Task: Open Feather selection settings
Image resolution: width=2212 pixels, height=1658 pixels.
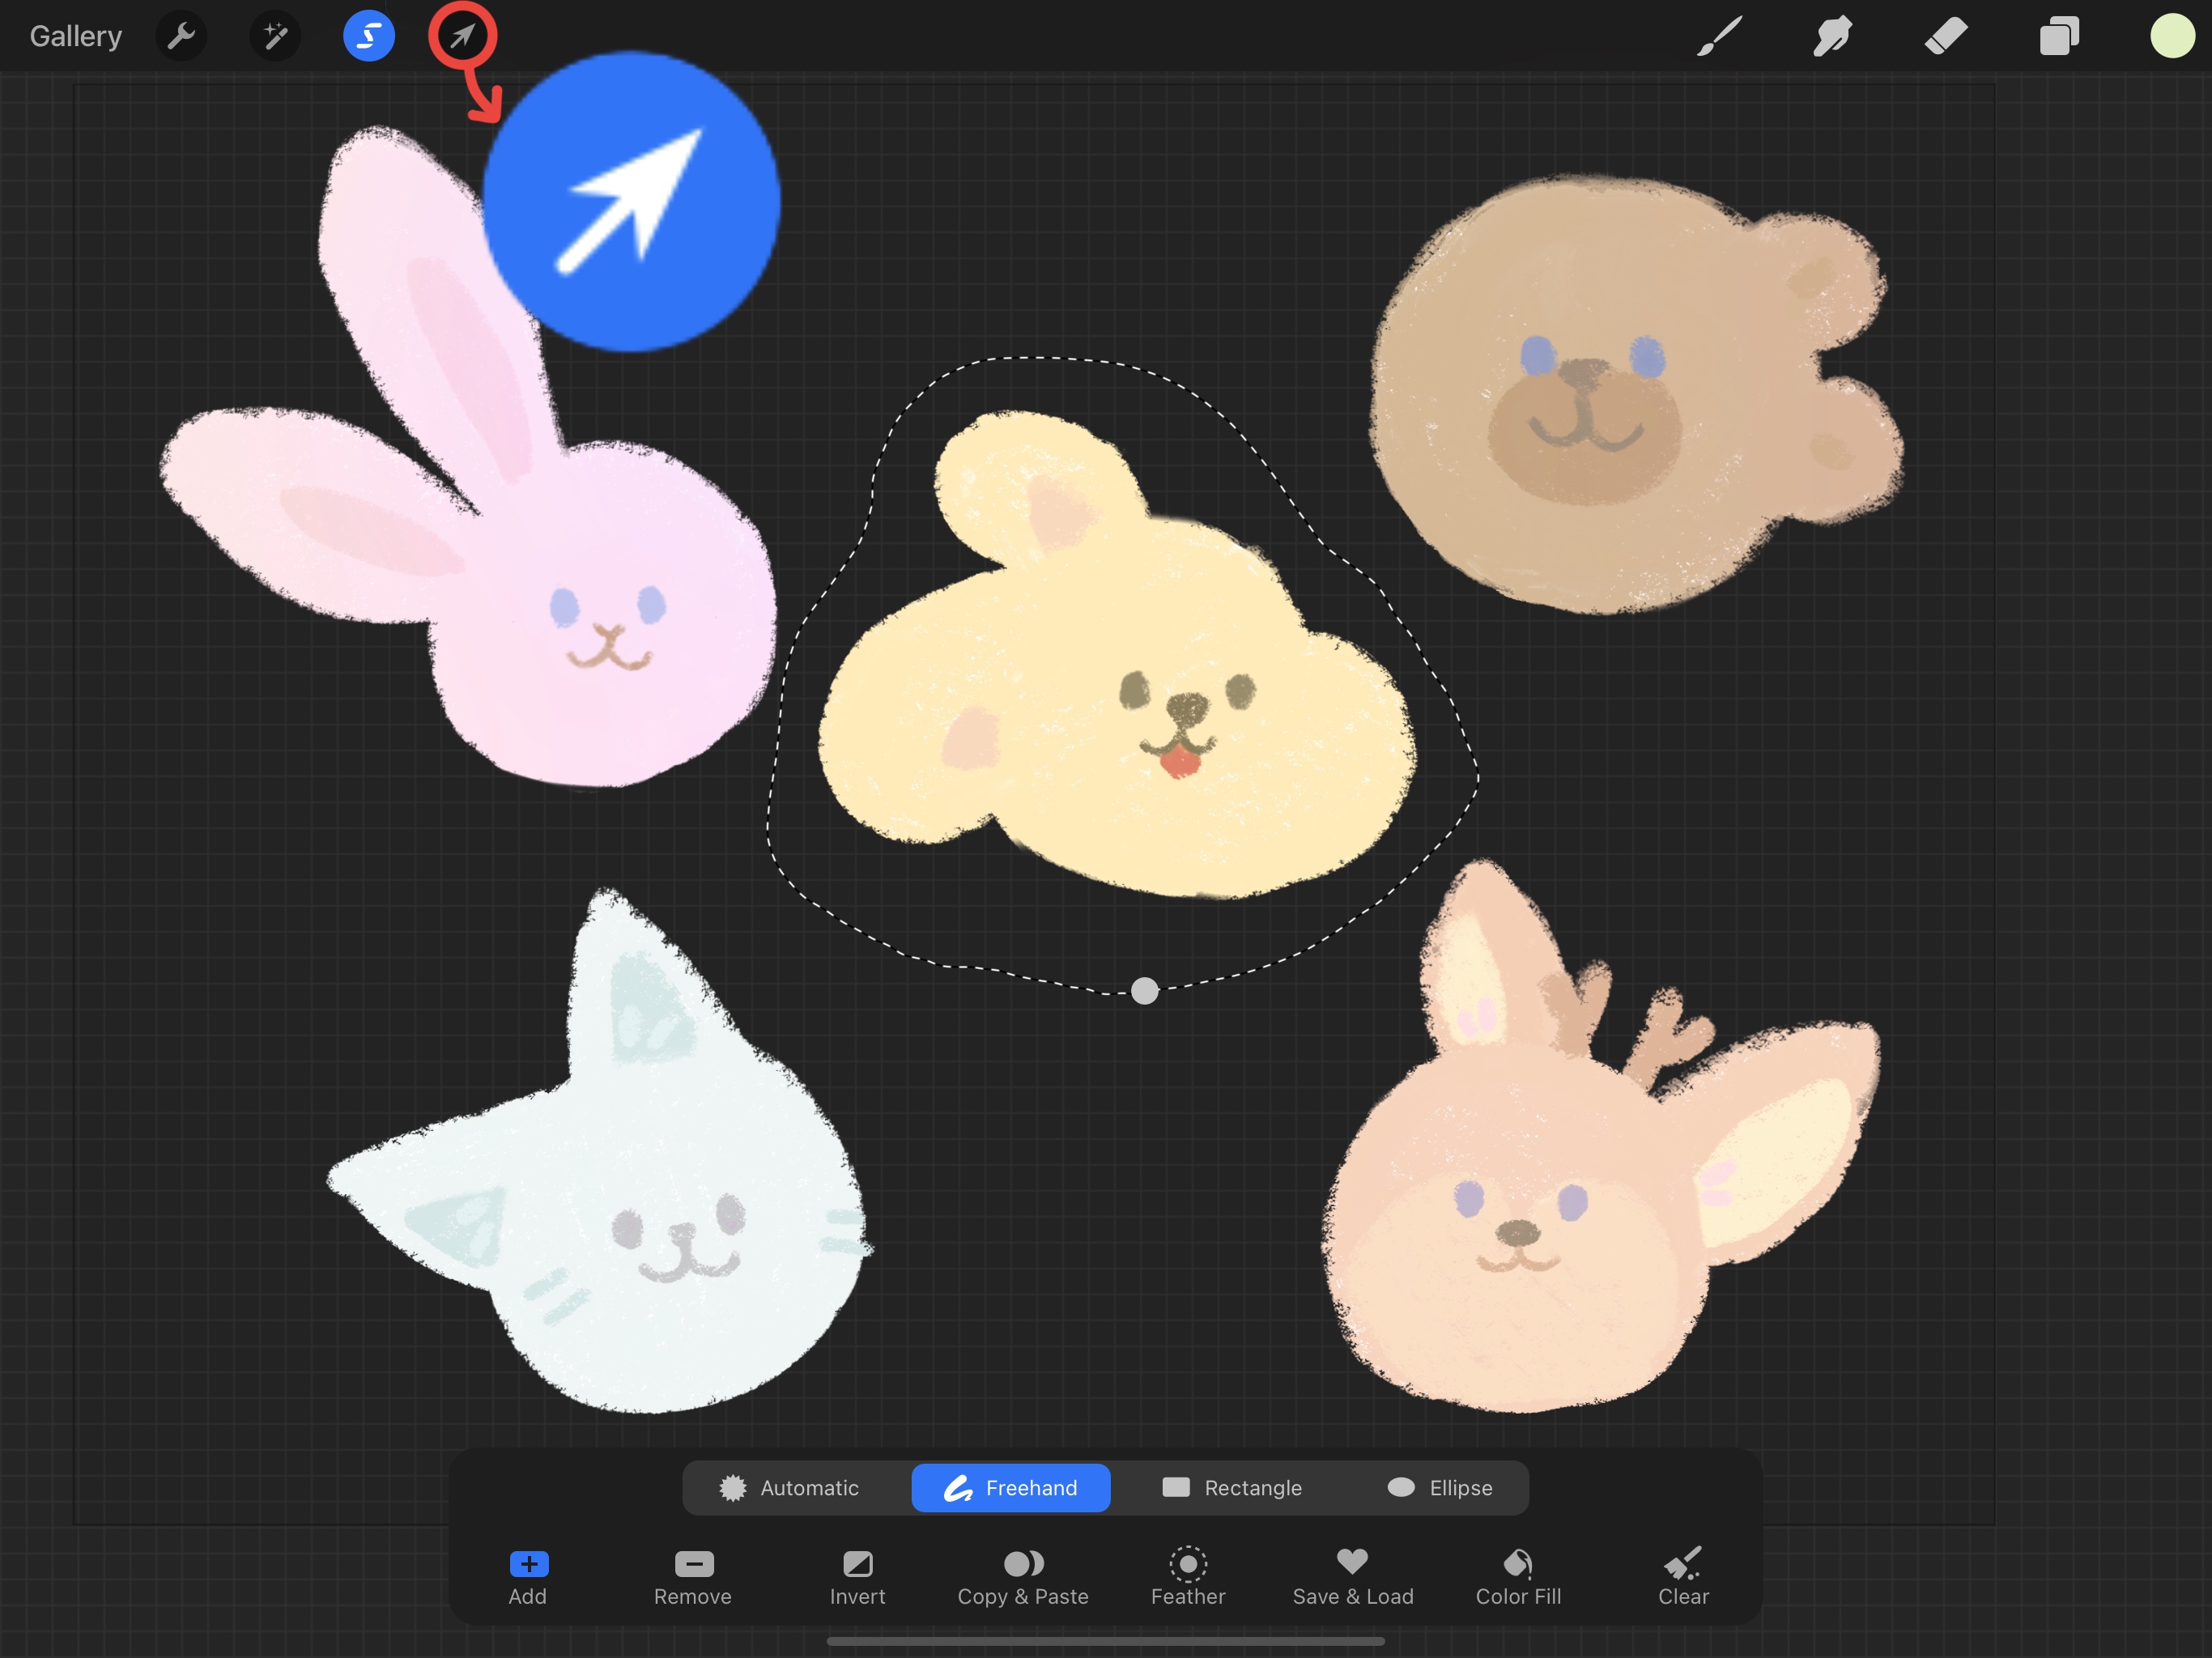Action: 1188,1578
